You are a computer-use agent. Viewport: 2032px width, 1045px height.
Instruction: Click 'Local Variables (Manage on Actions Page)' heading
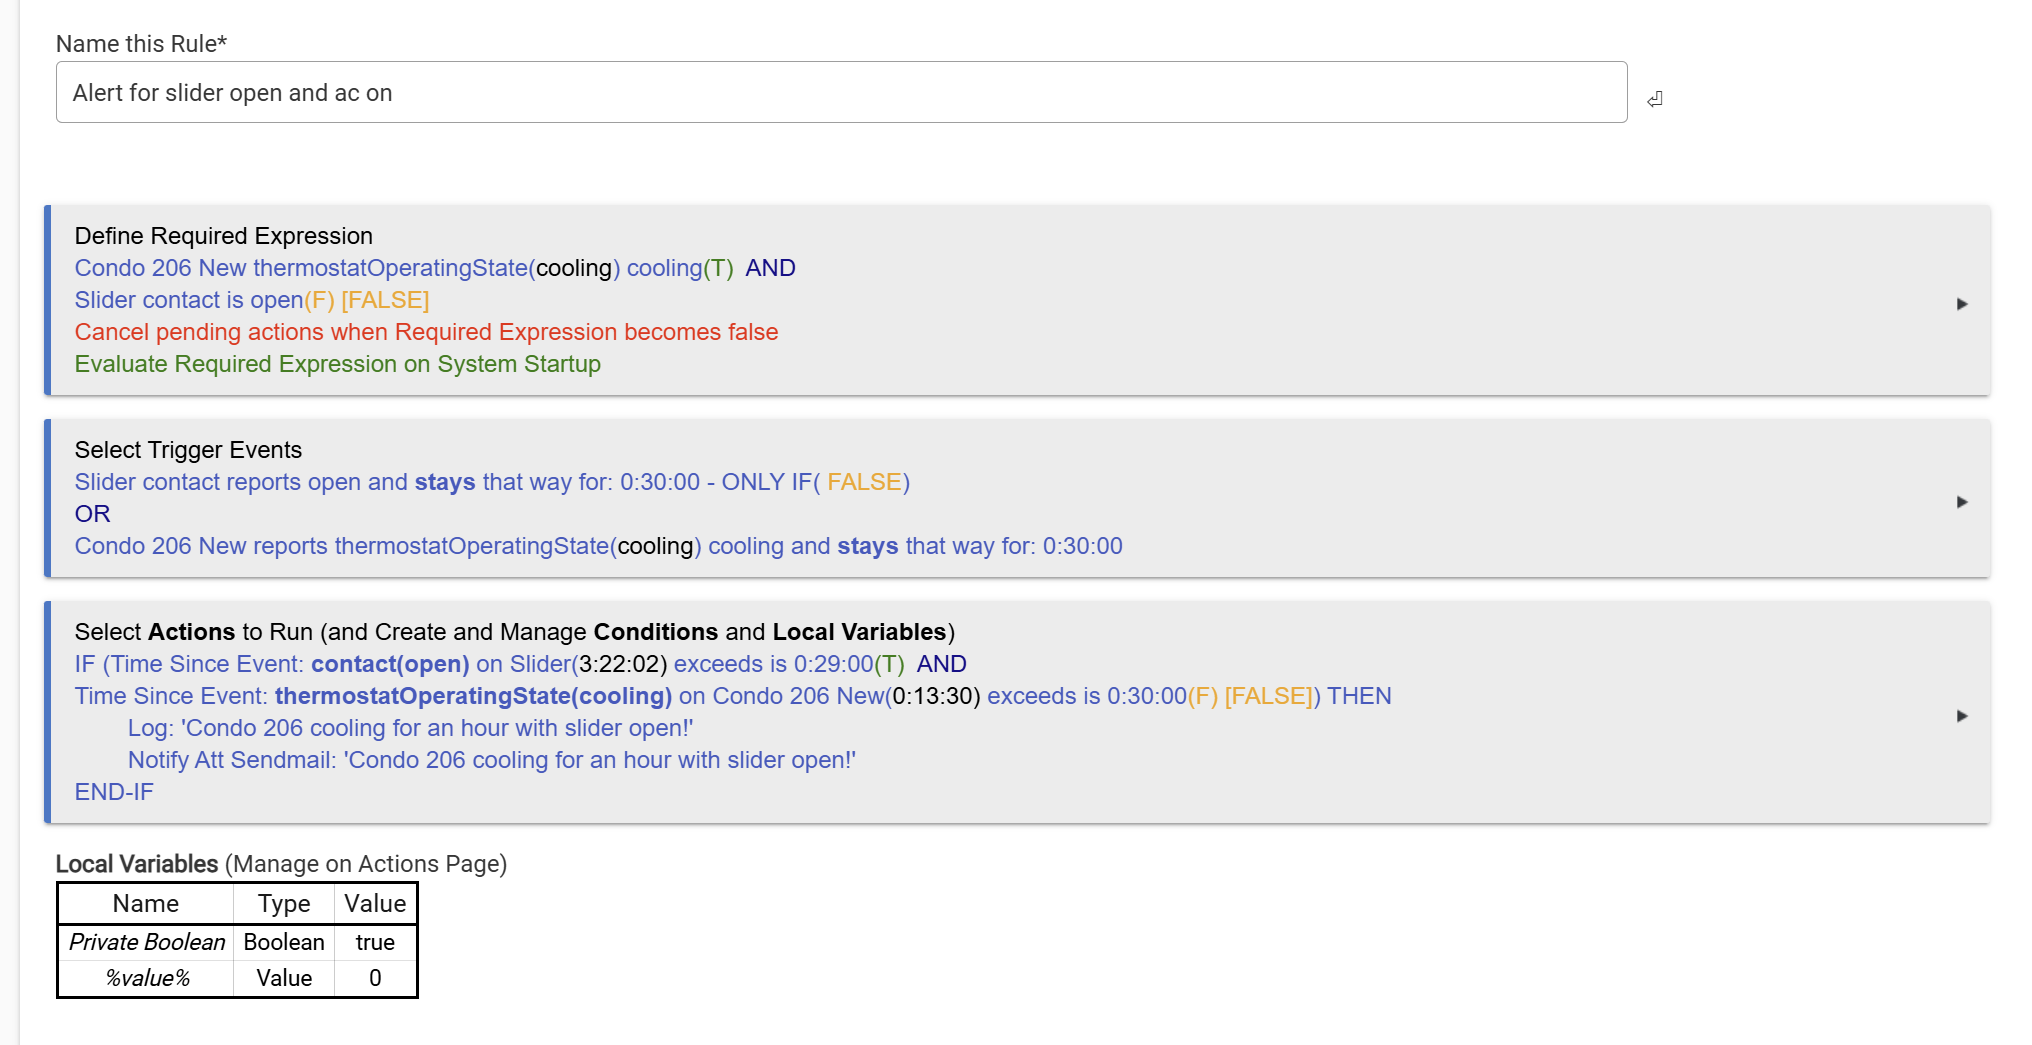coord(282,864)
